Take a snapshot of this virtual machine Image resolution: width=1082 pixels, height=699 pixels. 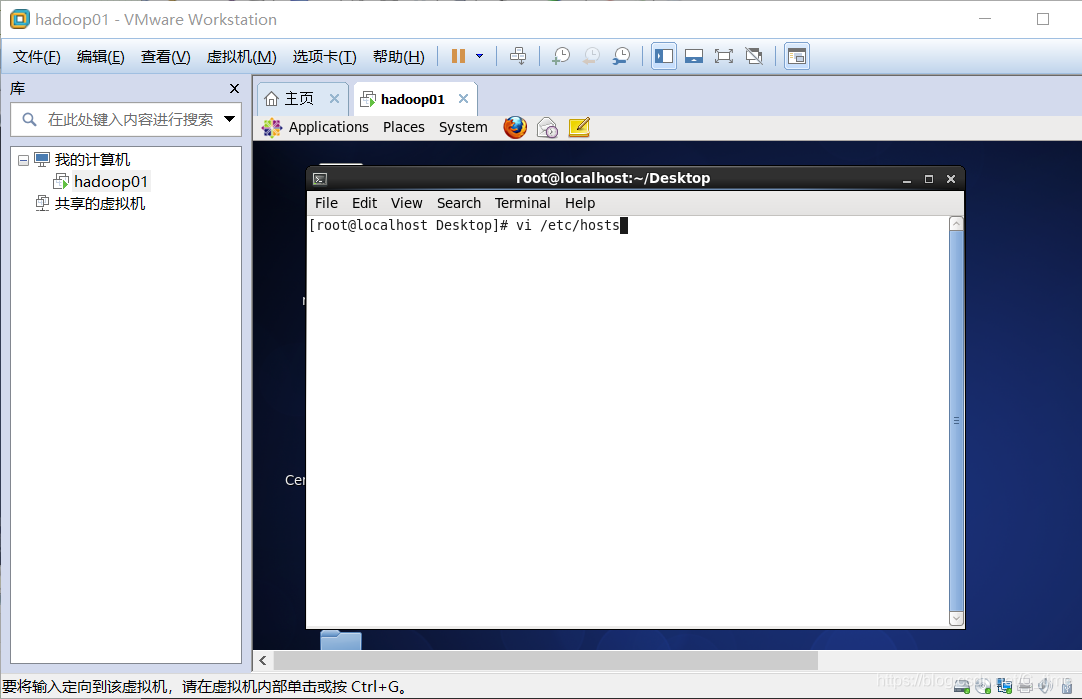[561, 56]
